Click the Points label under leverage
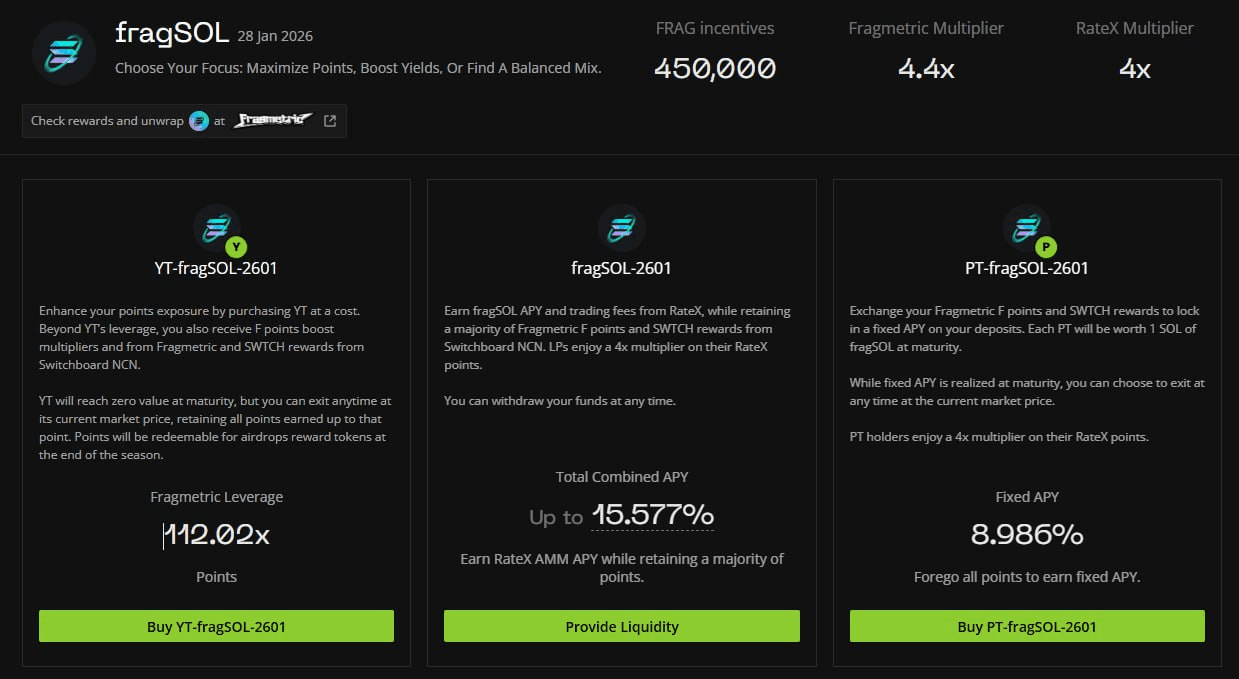This screenshot has width=1239, height=679. [217, 577]
